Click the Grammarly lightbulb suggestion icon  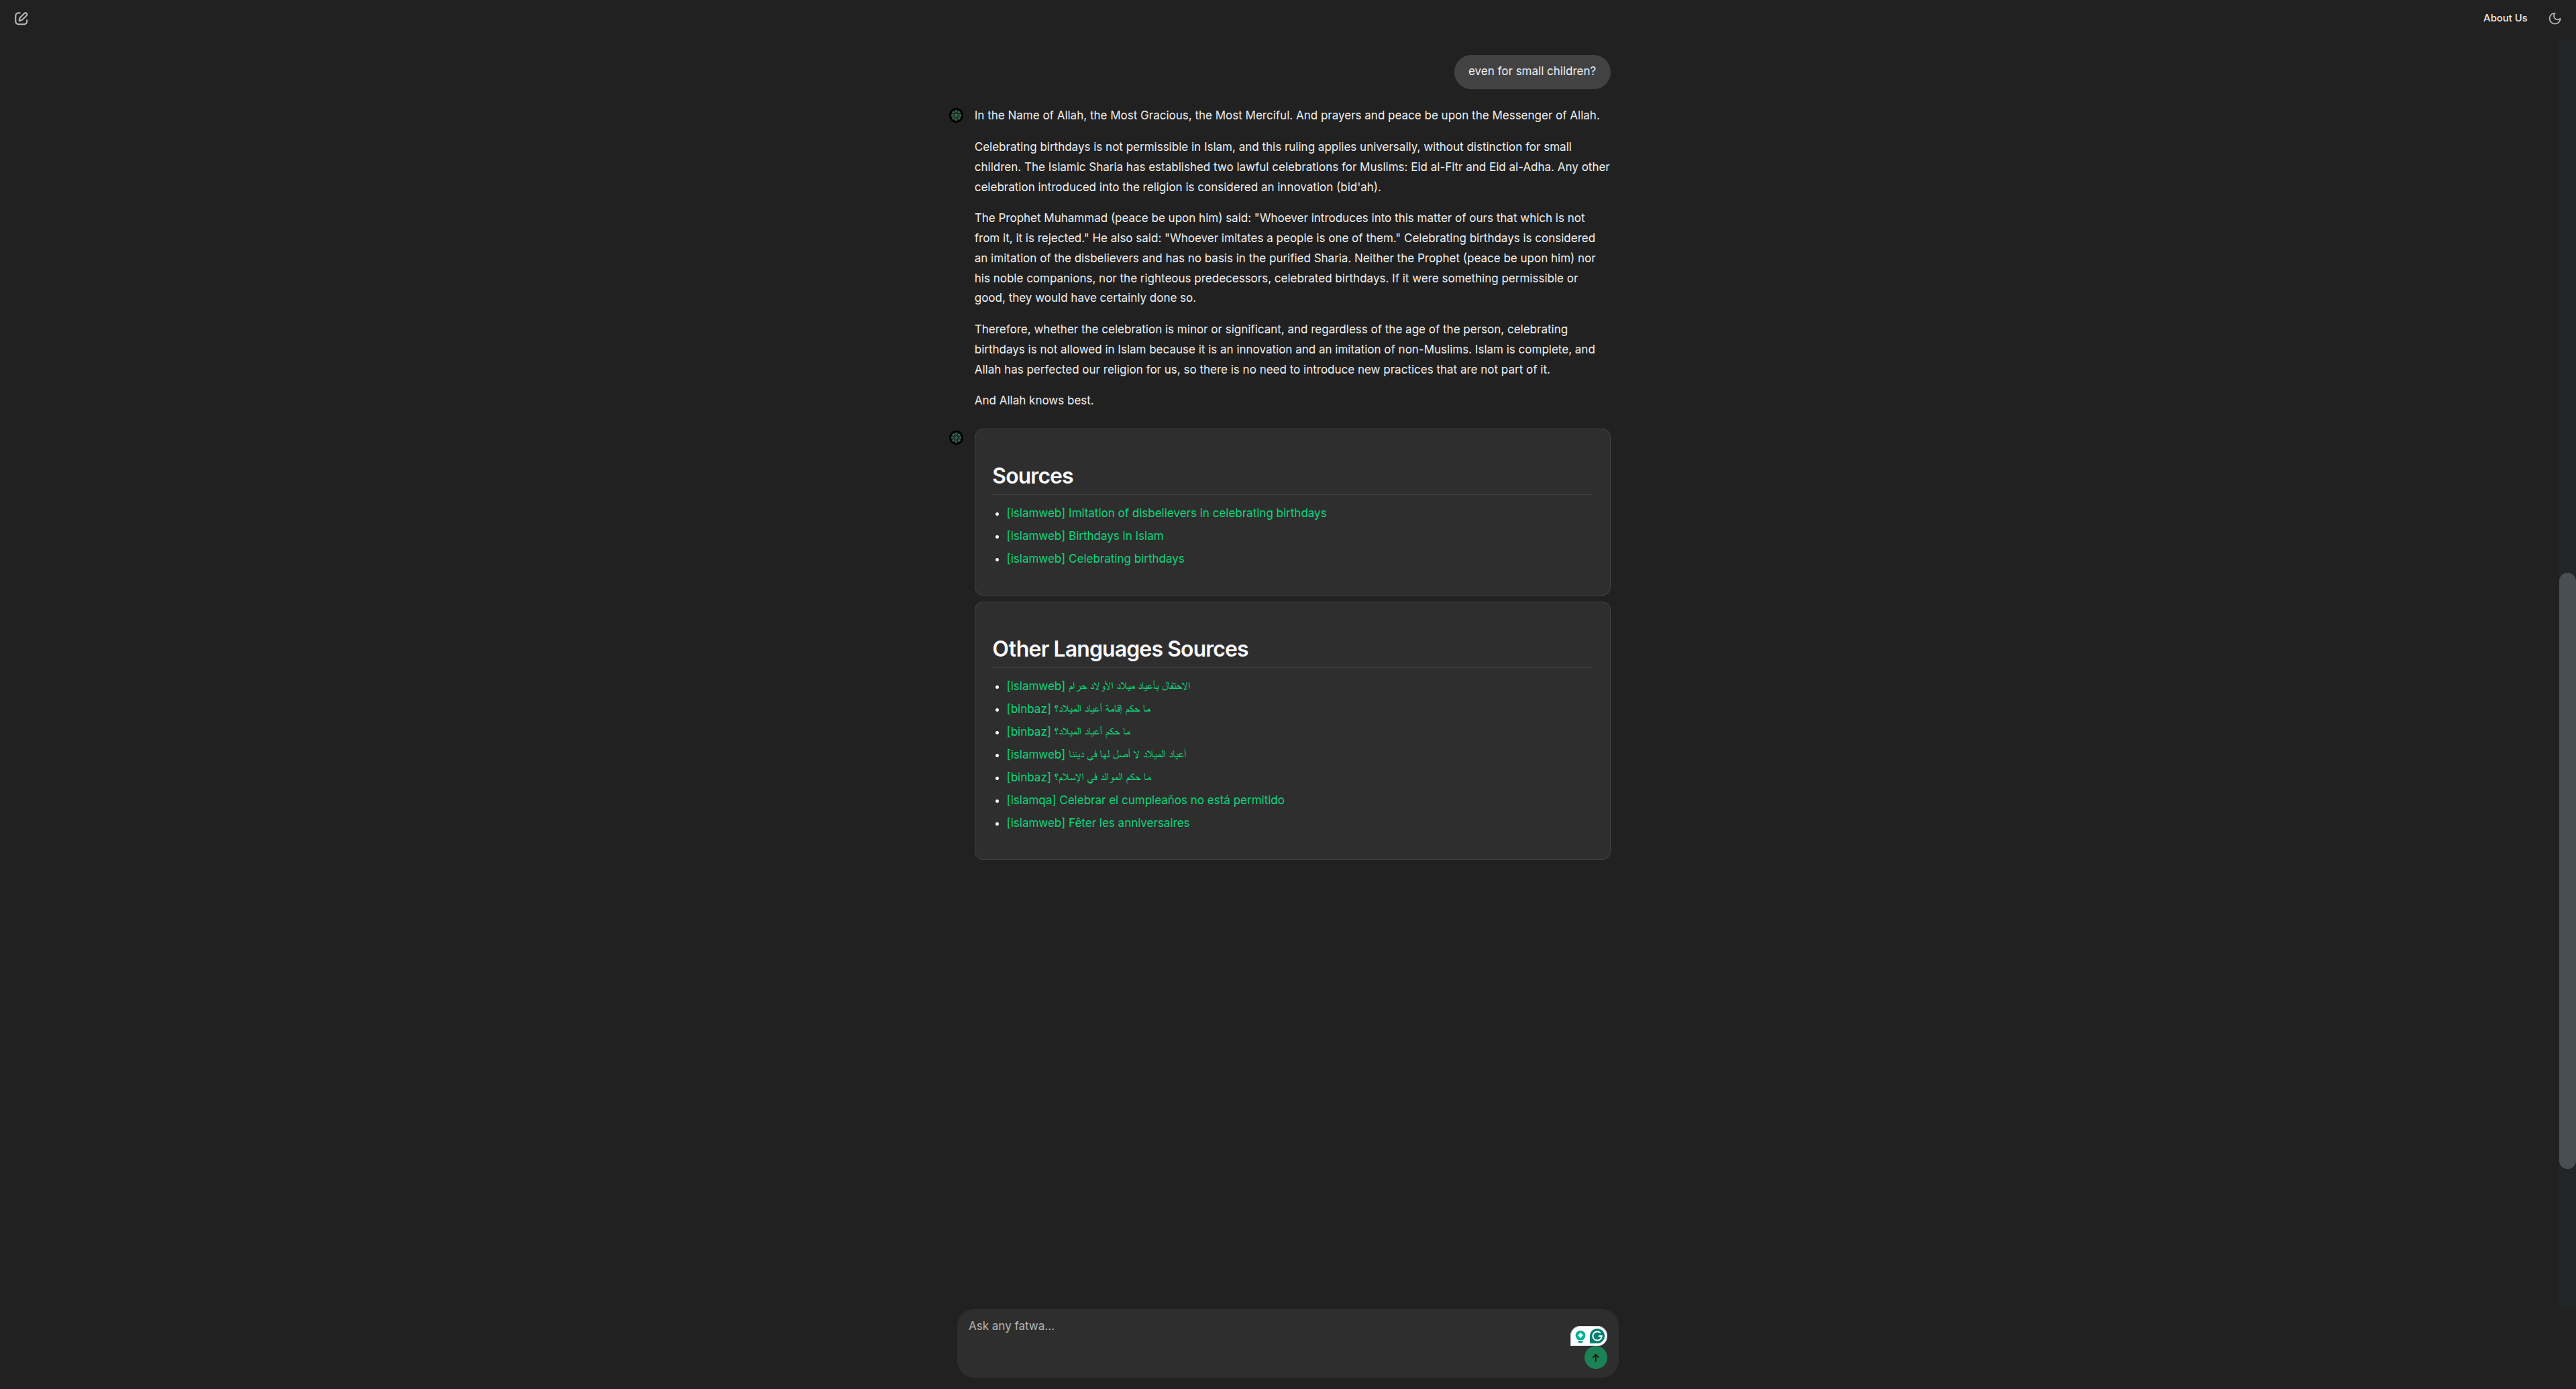tap(1580, 1336)
